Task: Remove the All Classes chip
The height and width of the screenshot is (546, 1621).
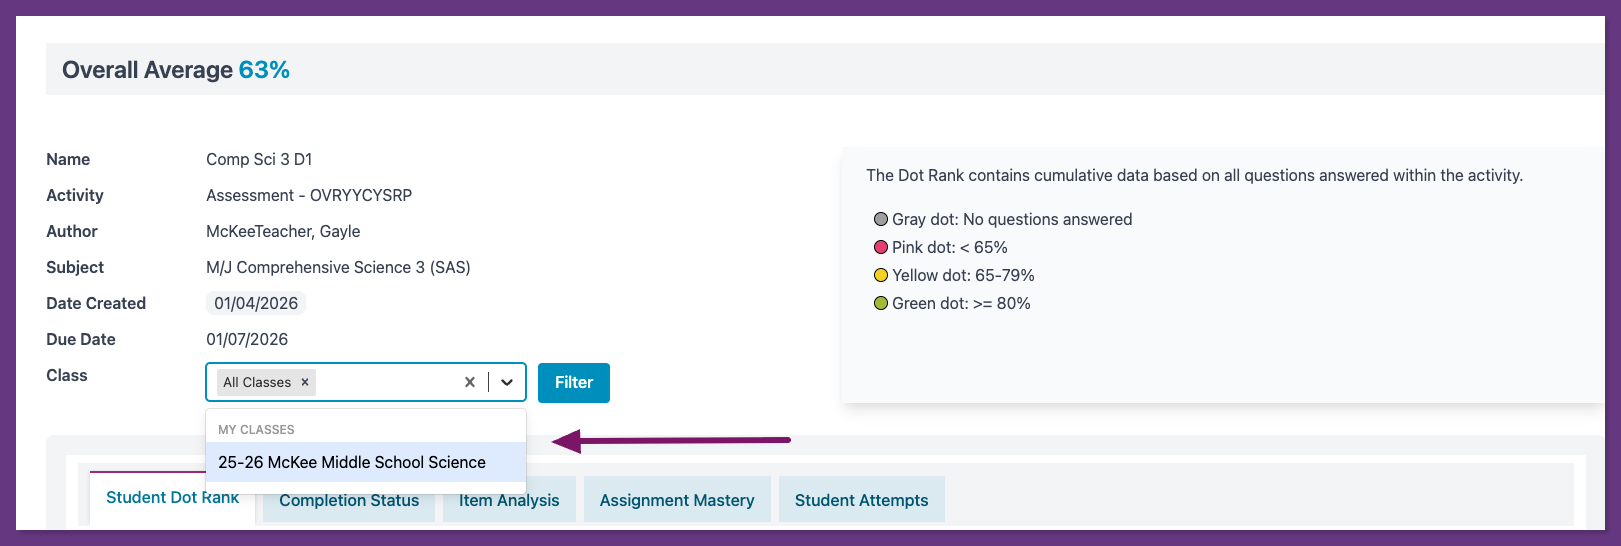Action: pyautogui.click(x=305, y=382)
